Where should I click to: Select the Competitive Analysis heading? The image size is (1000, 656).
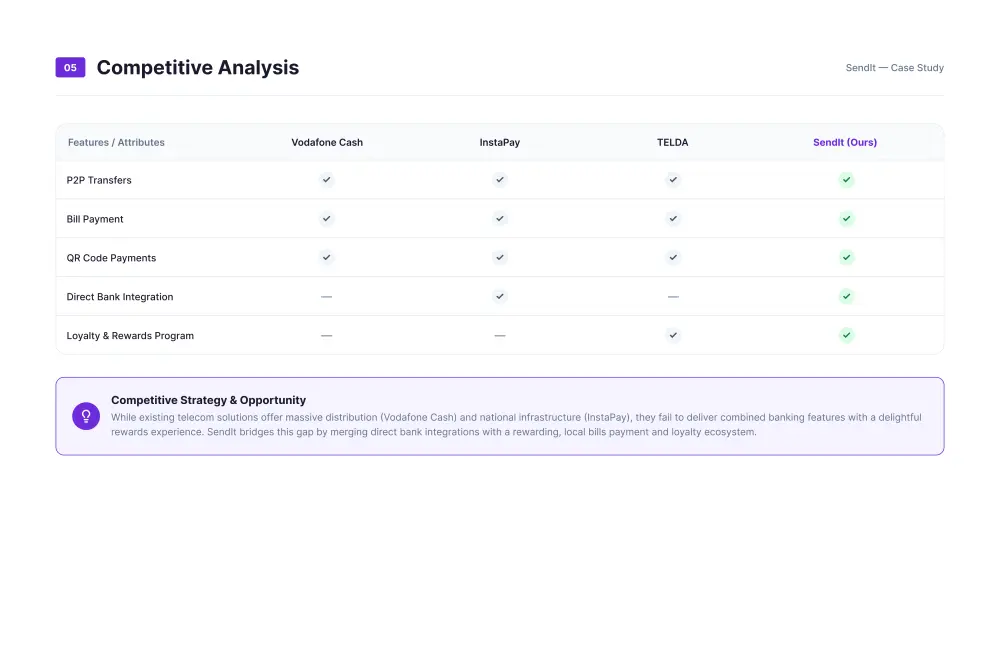coord(198,68)
